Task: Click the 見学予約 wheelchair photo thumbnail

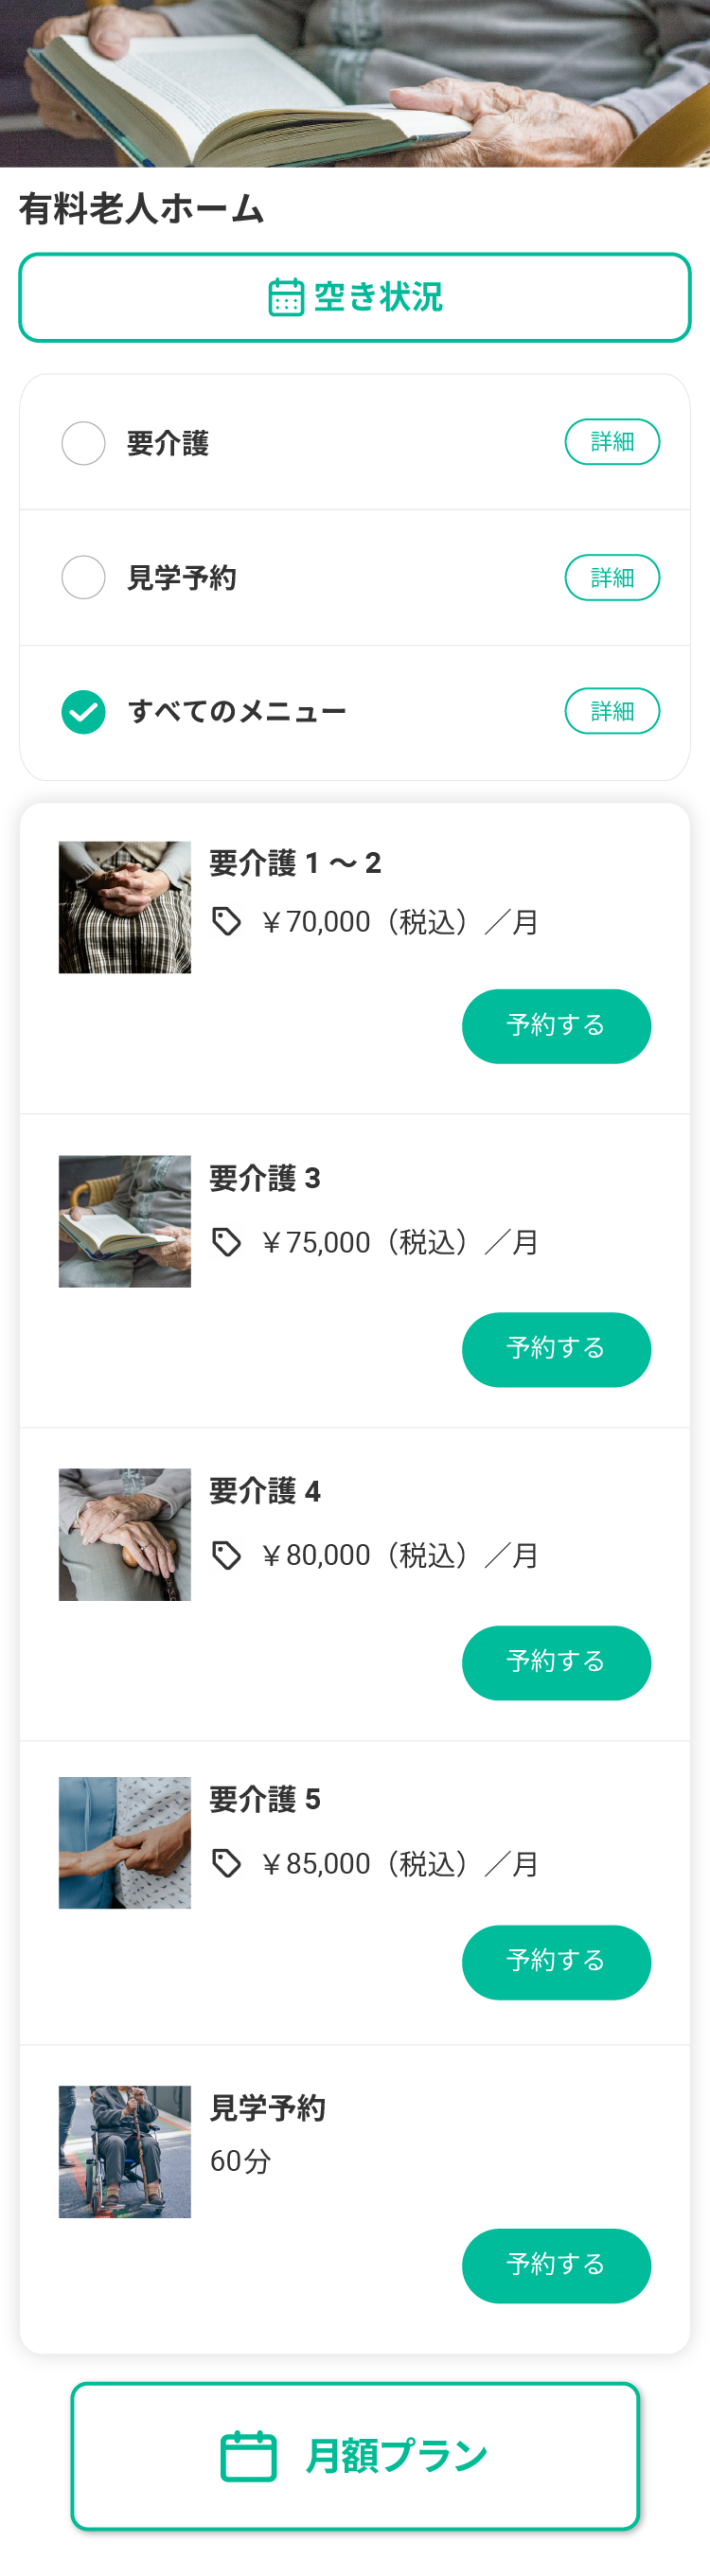Action: click(x=125, y=2150)
